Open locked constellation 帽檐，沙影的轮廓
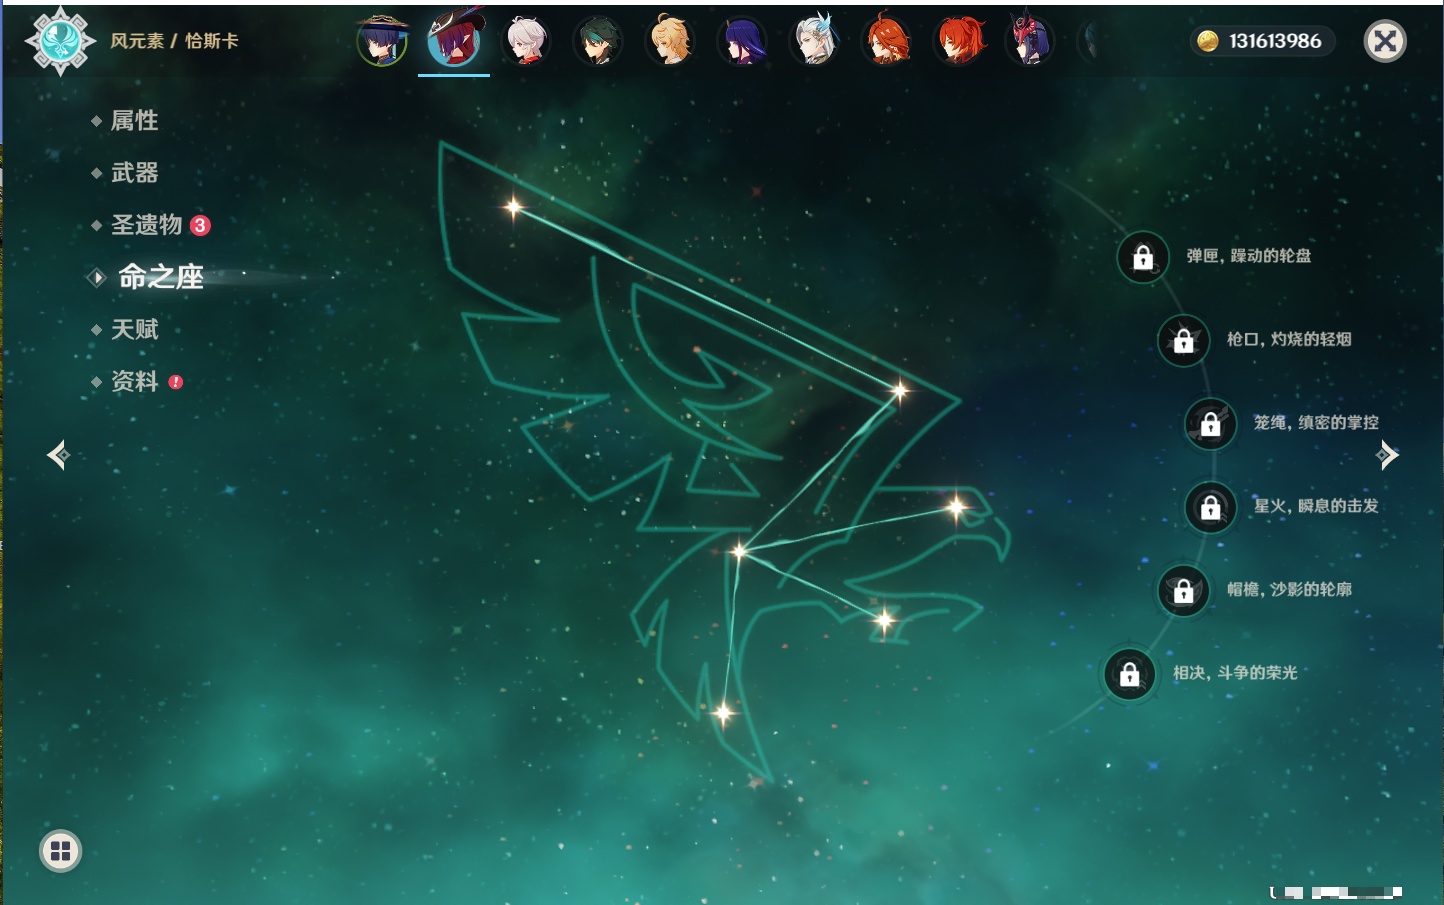Viewport: 1444px width, 905px height. (x=1183, y=590)
